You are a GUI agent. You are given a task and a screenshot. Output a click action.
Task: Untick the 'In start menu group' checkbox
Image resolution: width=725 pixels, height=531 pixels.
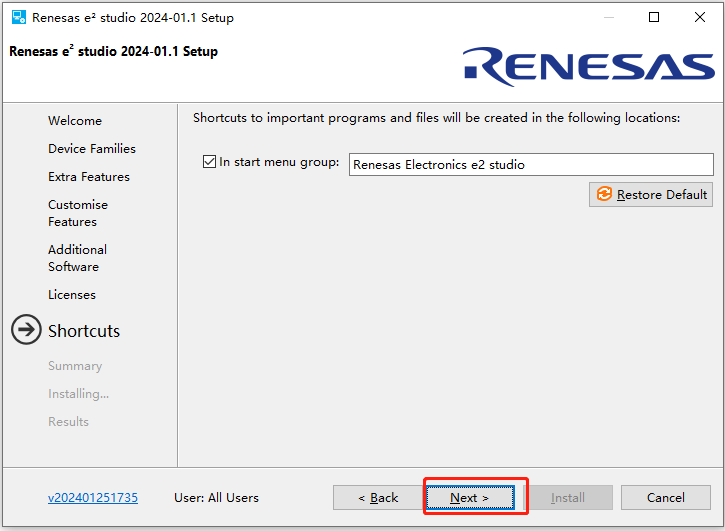[x=209, y=162]
